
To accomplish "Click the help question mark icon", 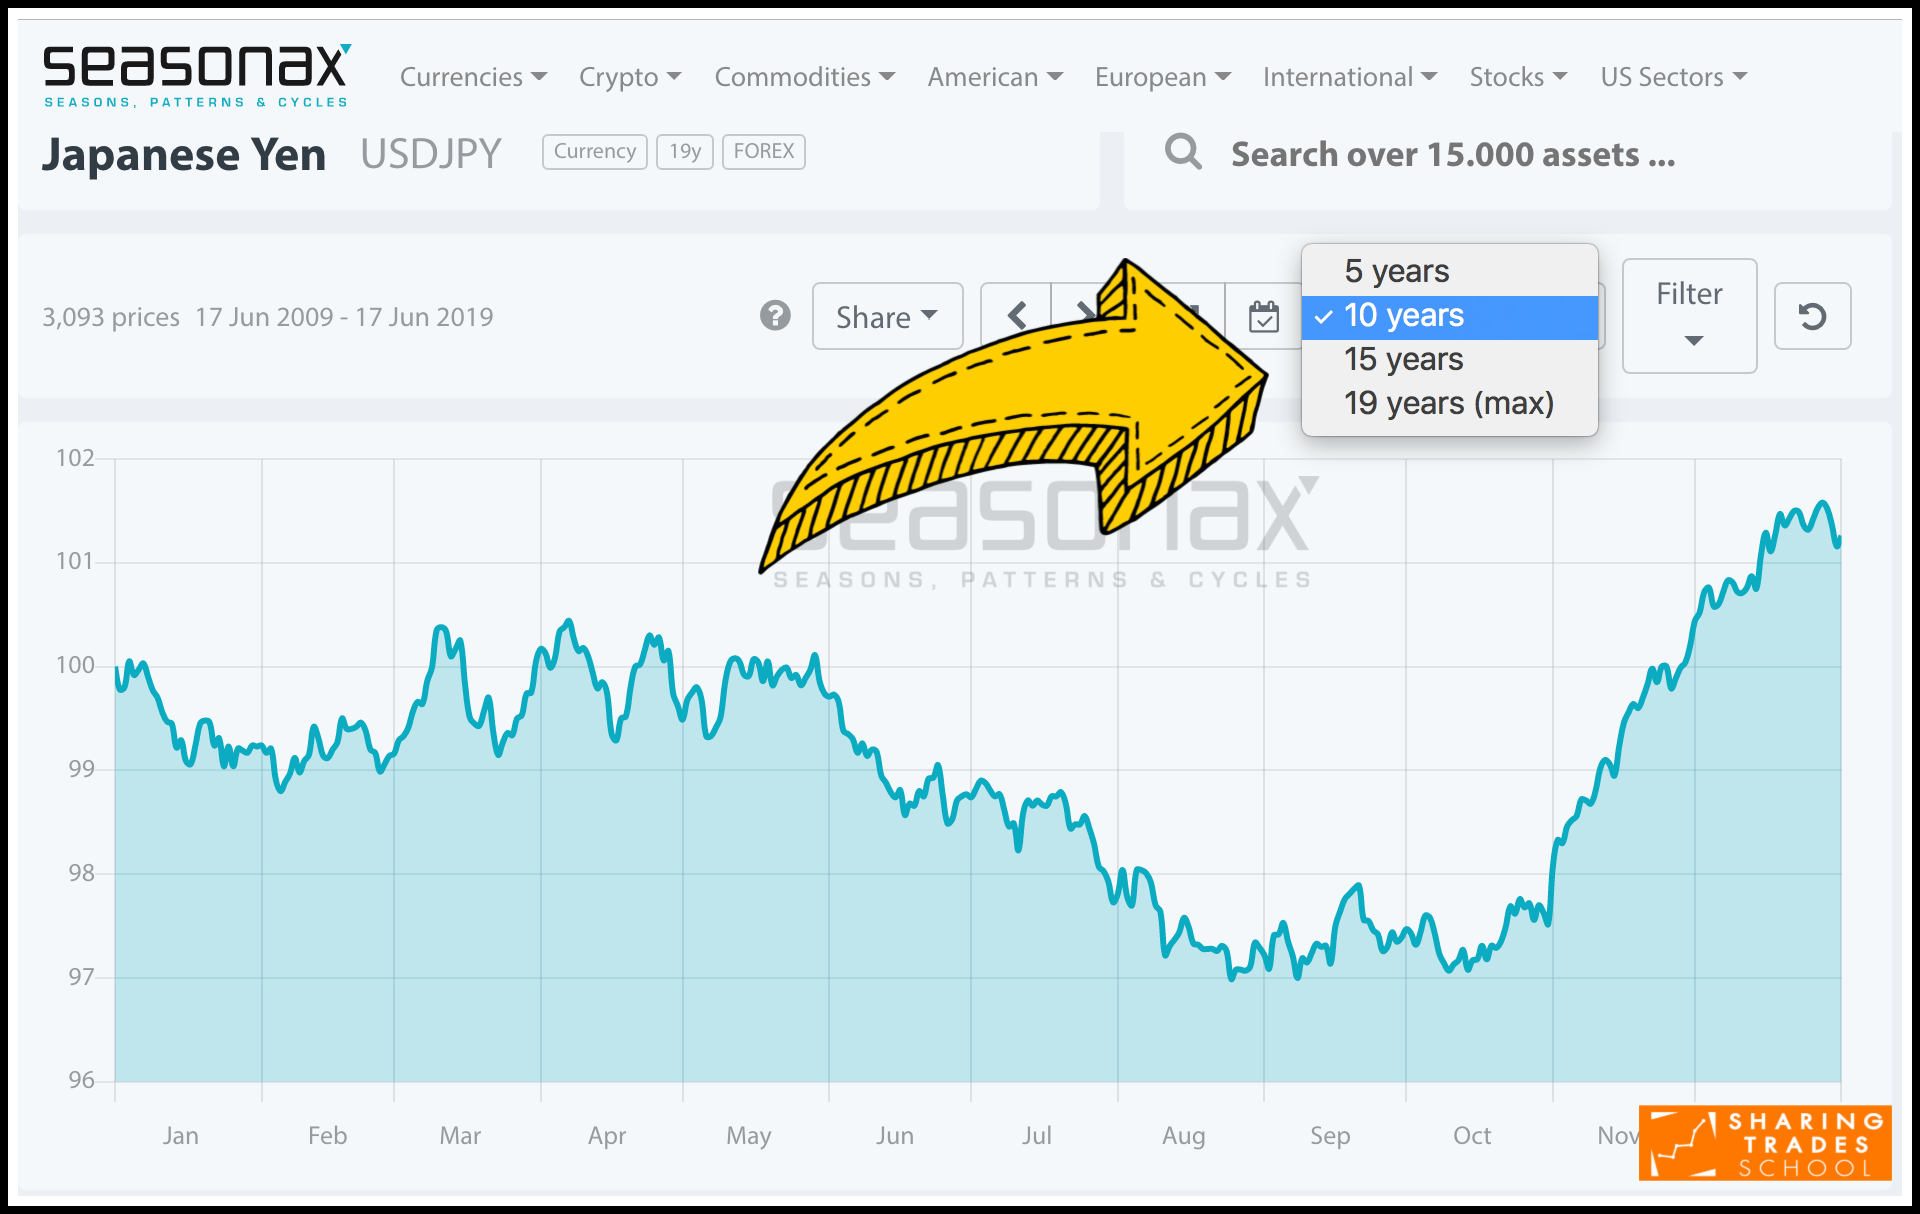I will (x=775, y=316).
